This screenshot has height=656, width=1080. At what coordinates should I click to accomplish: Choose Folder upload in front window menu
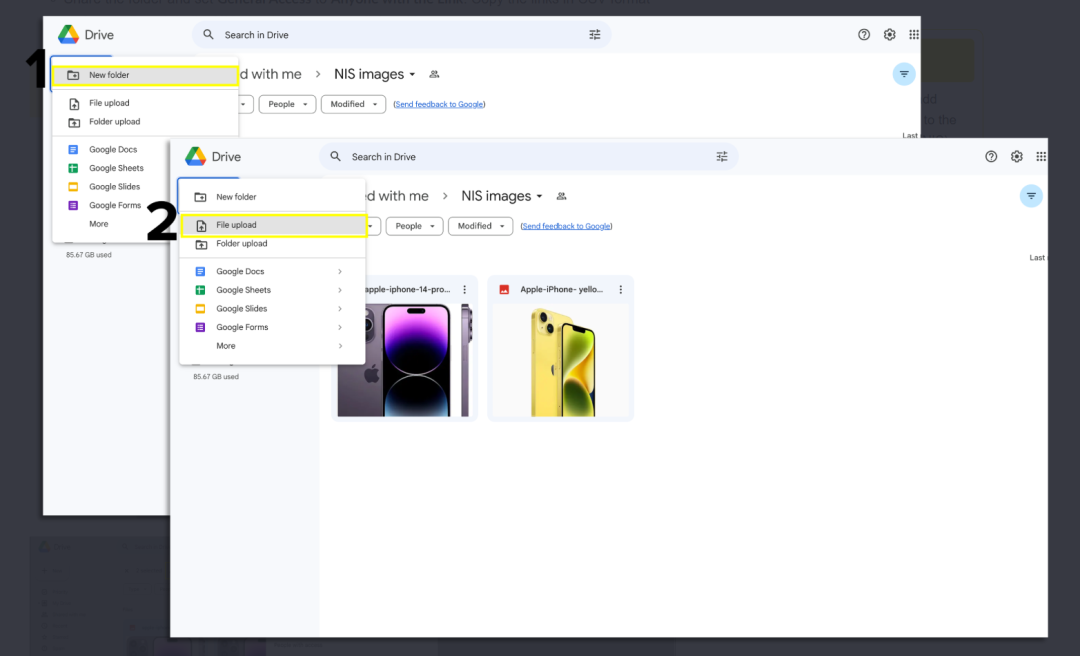[273, 244]
